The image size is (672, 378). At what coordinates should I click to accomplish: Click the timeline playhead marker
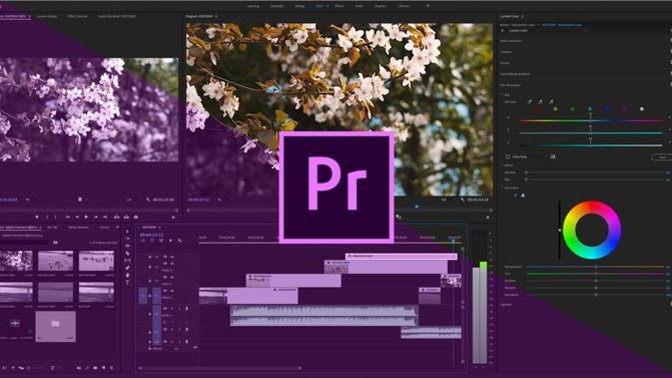point(453,242)
